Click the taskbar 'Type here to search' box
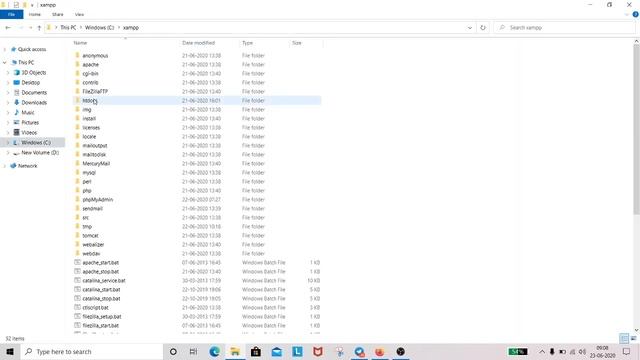The width and height of the screenshot is (640, 360). tap(91, 351)
